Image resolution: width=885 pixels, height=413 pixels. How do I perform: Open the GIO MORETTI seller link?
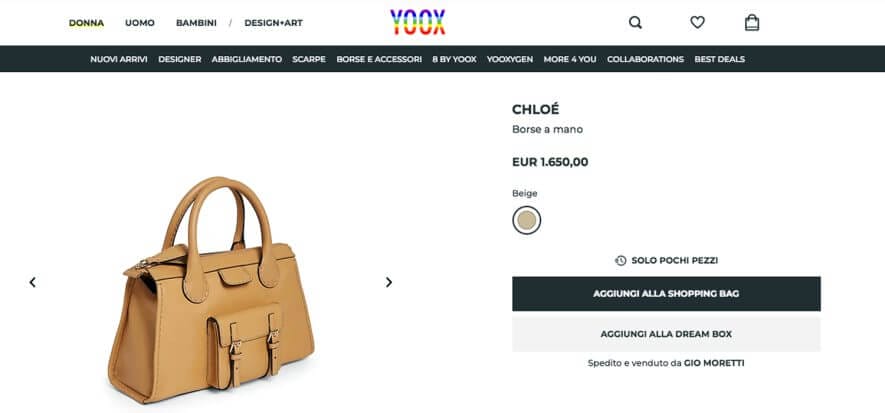[714, 363]
